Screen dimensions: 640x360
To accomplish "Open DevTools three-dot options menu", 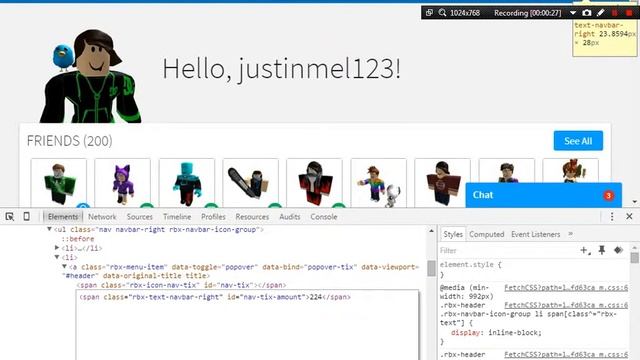I will (612, 216).
